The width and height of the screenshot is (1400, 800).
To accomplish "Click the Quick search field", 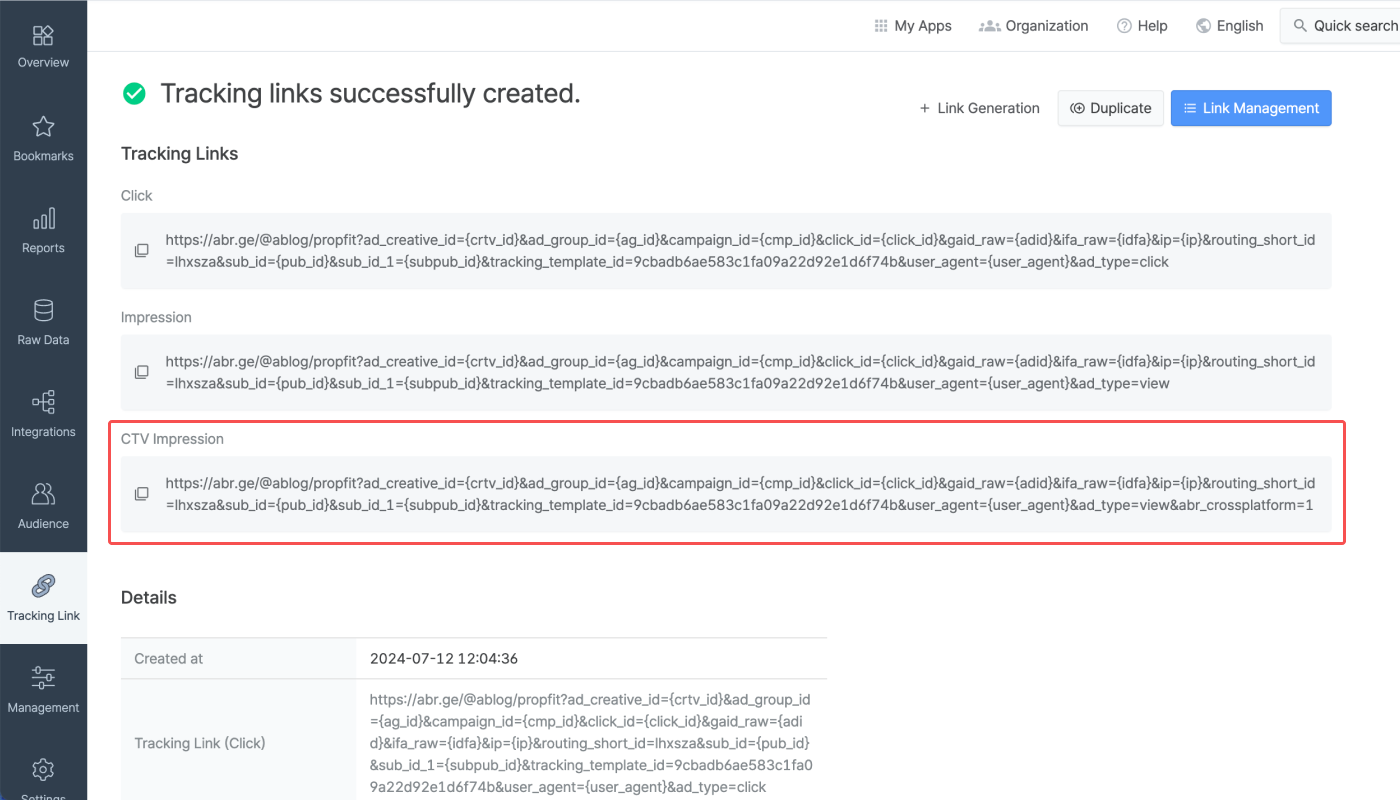I will 1341,26.
